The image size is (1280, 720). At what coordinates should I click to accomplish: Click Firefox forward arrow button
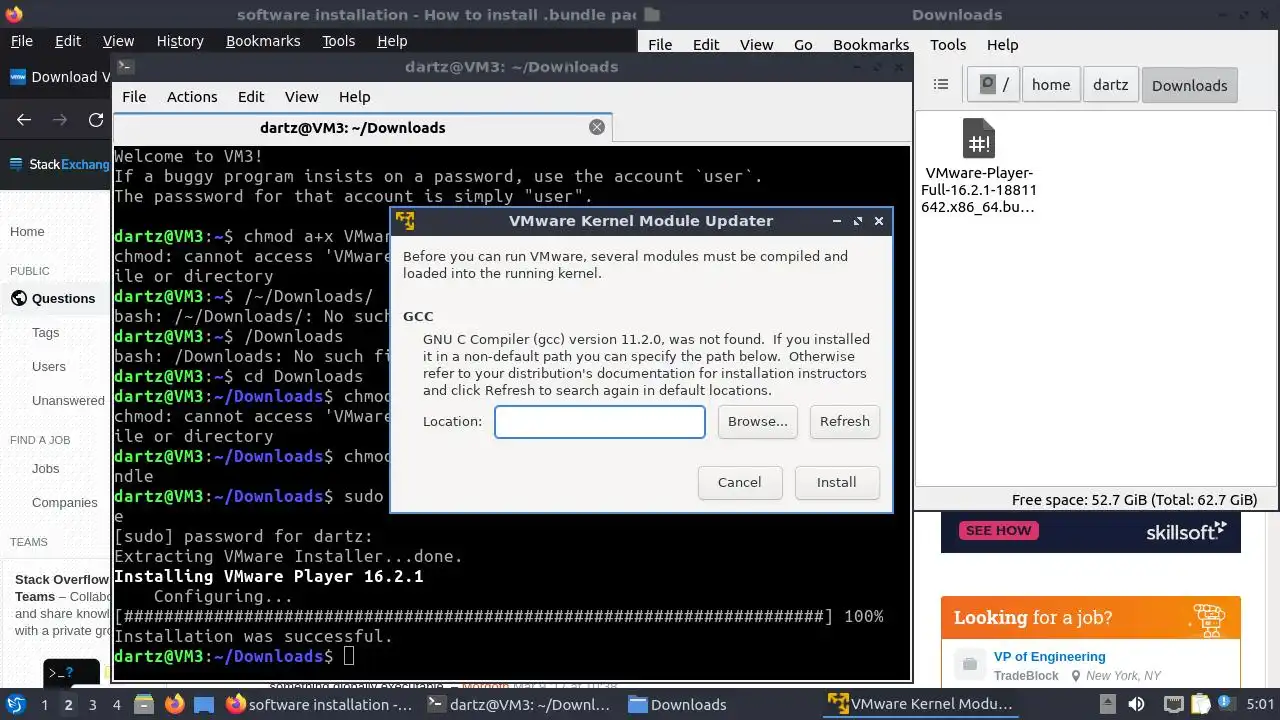pos(60,120)
